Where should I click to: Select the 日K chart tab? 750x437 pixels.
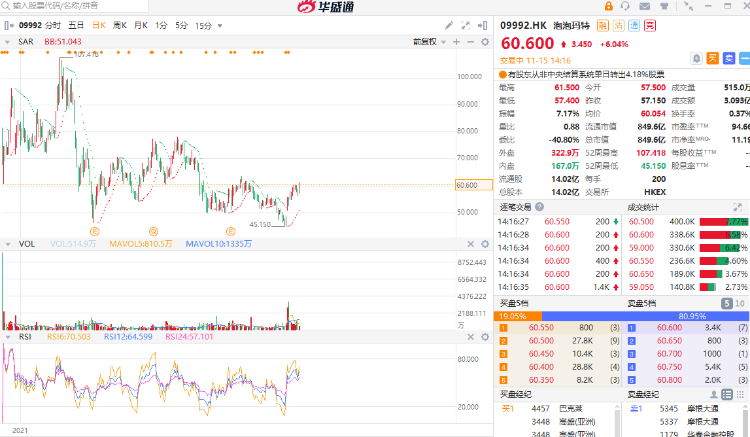(99, 25)
